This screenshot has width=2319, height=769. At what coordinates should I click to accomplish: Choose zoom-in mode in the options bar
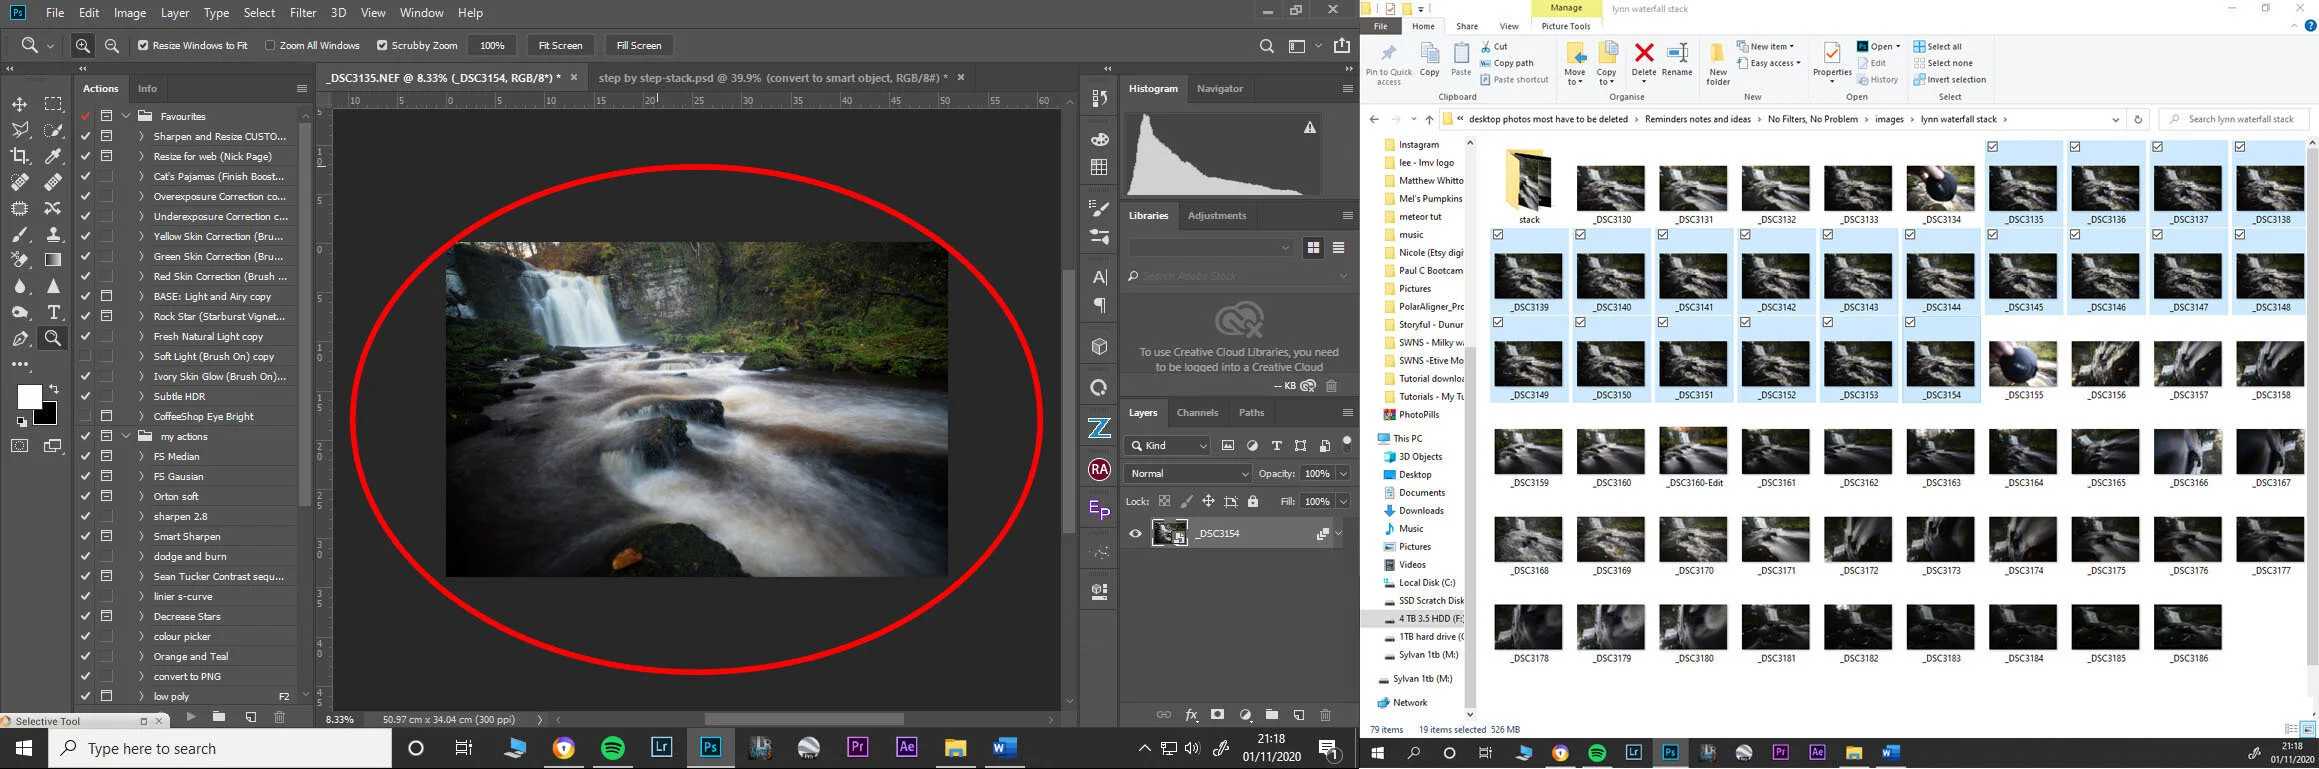83,45
